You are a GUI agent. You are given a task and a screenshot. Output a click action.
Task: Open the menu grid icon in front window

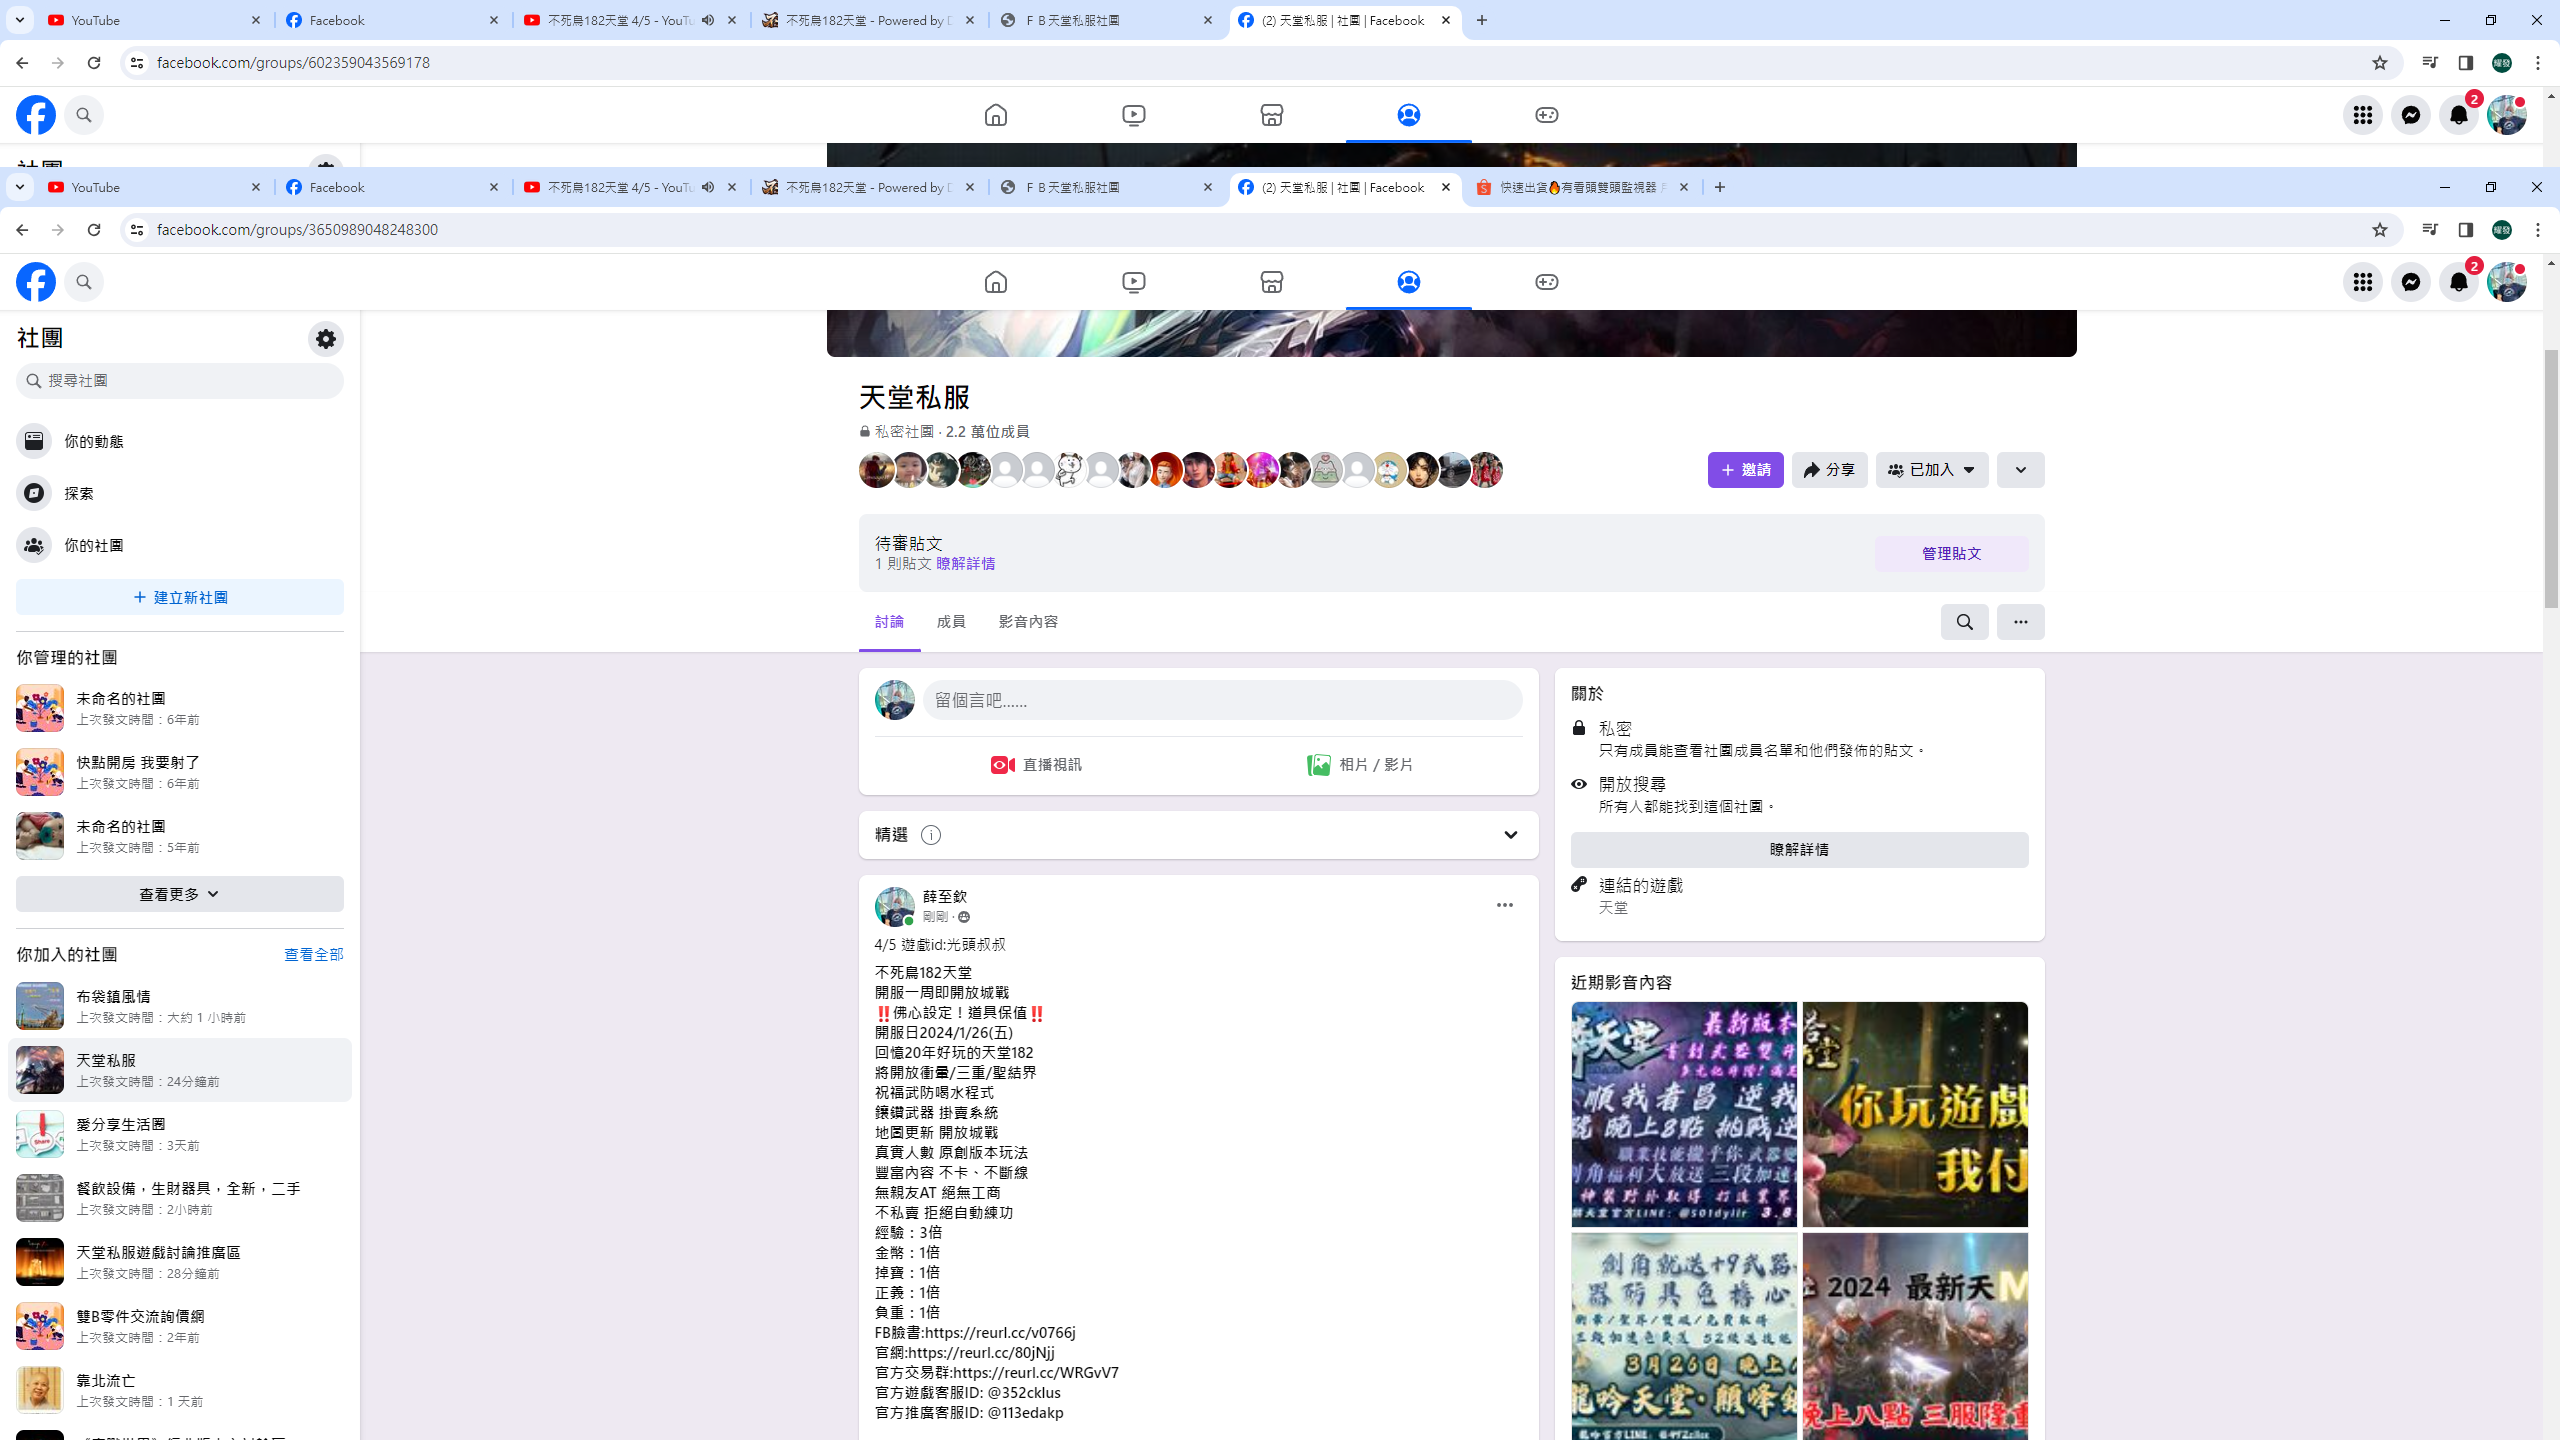[2363, 282]
